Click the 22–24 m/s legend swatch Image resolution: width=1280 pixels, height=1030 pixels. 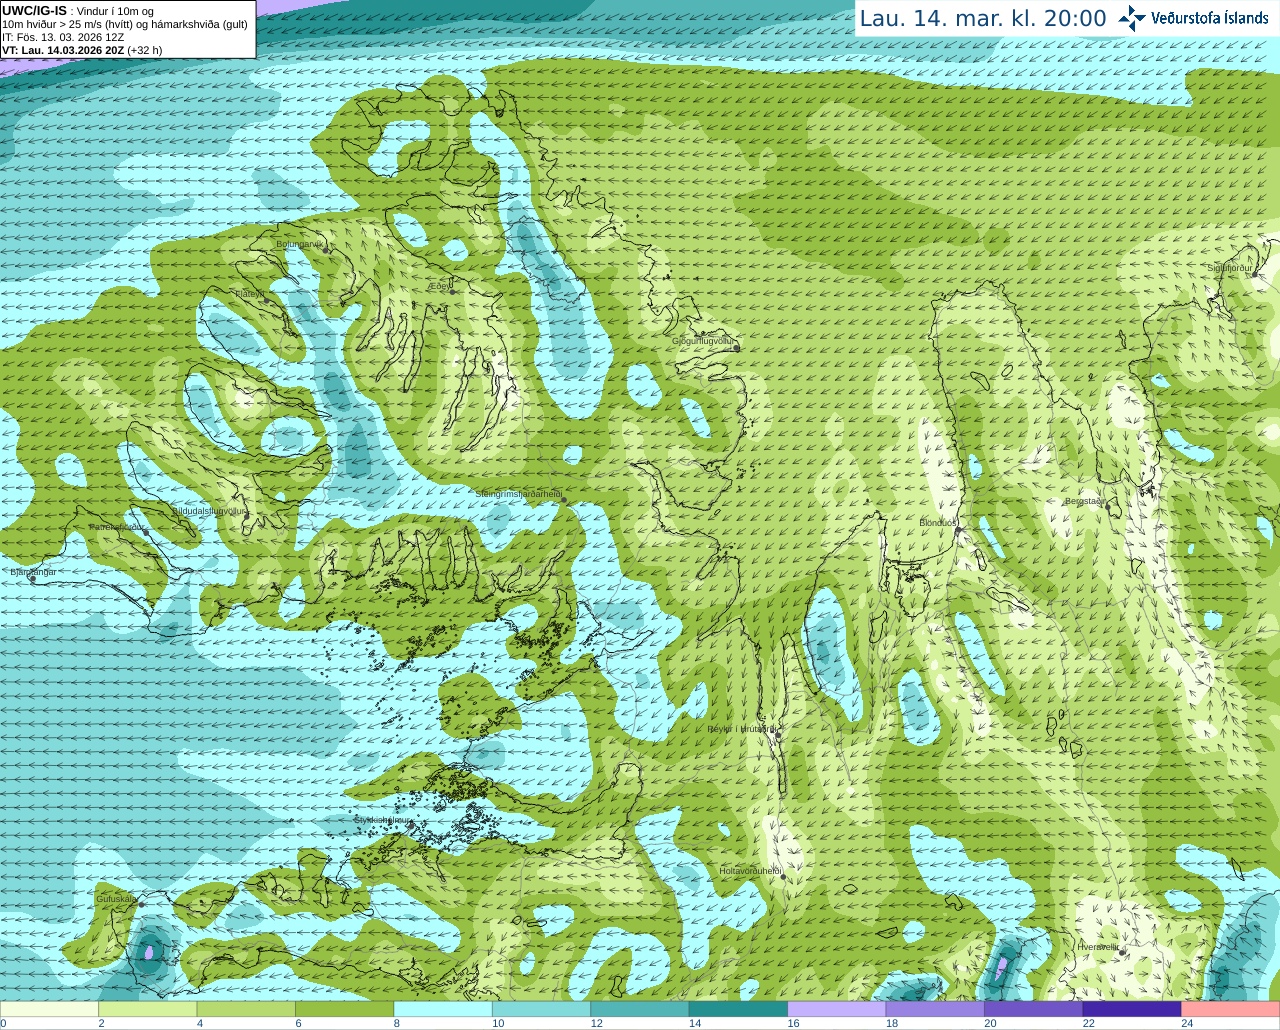pyautogui.click(x=1132, y=1009)
